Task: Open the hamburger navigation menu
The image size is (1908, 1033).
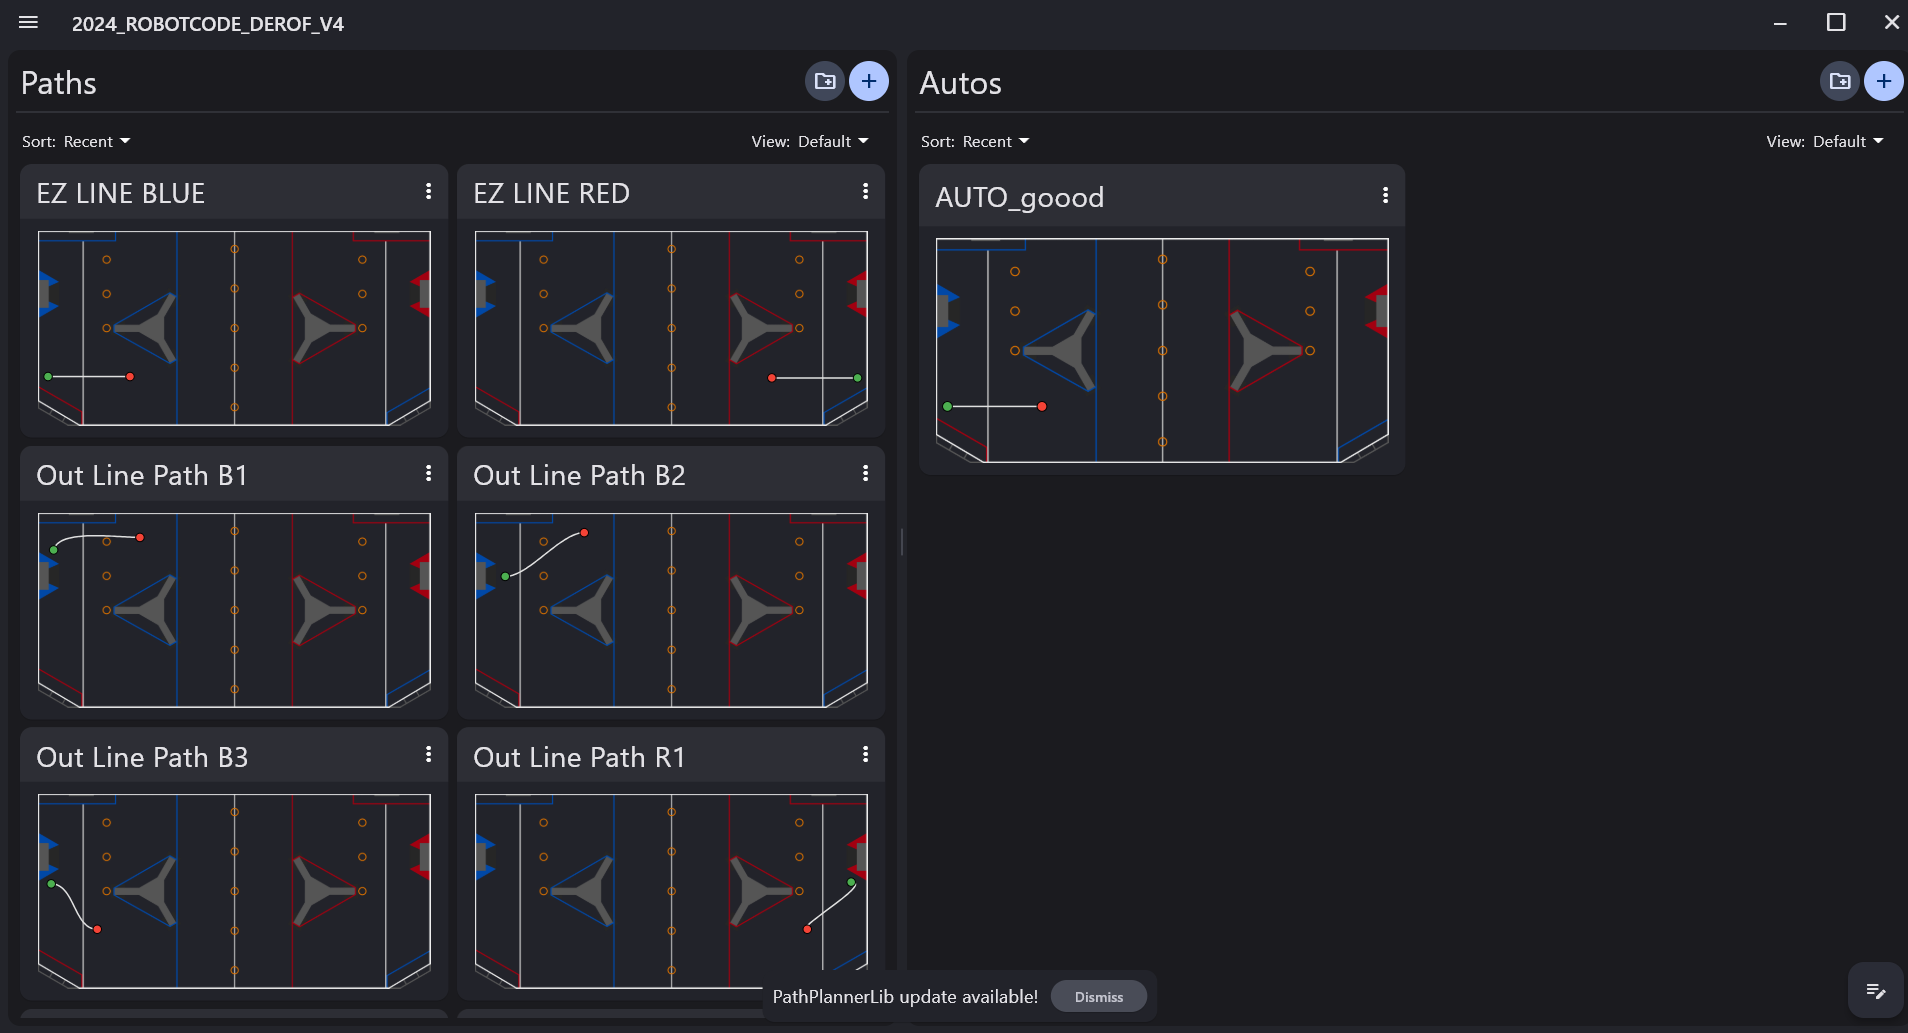Action: click(x=28, y=22)
